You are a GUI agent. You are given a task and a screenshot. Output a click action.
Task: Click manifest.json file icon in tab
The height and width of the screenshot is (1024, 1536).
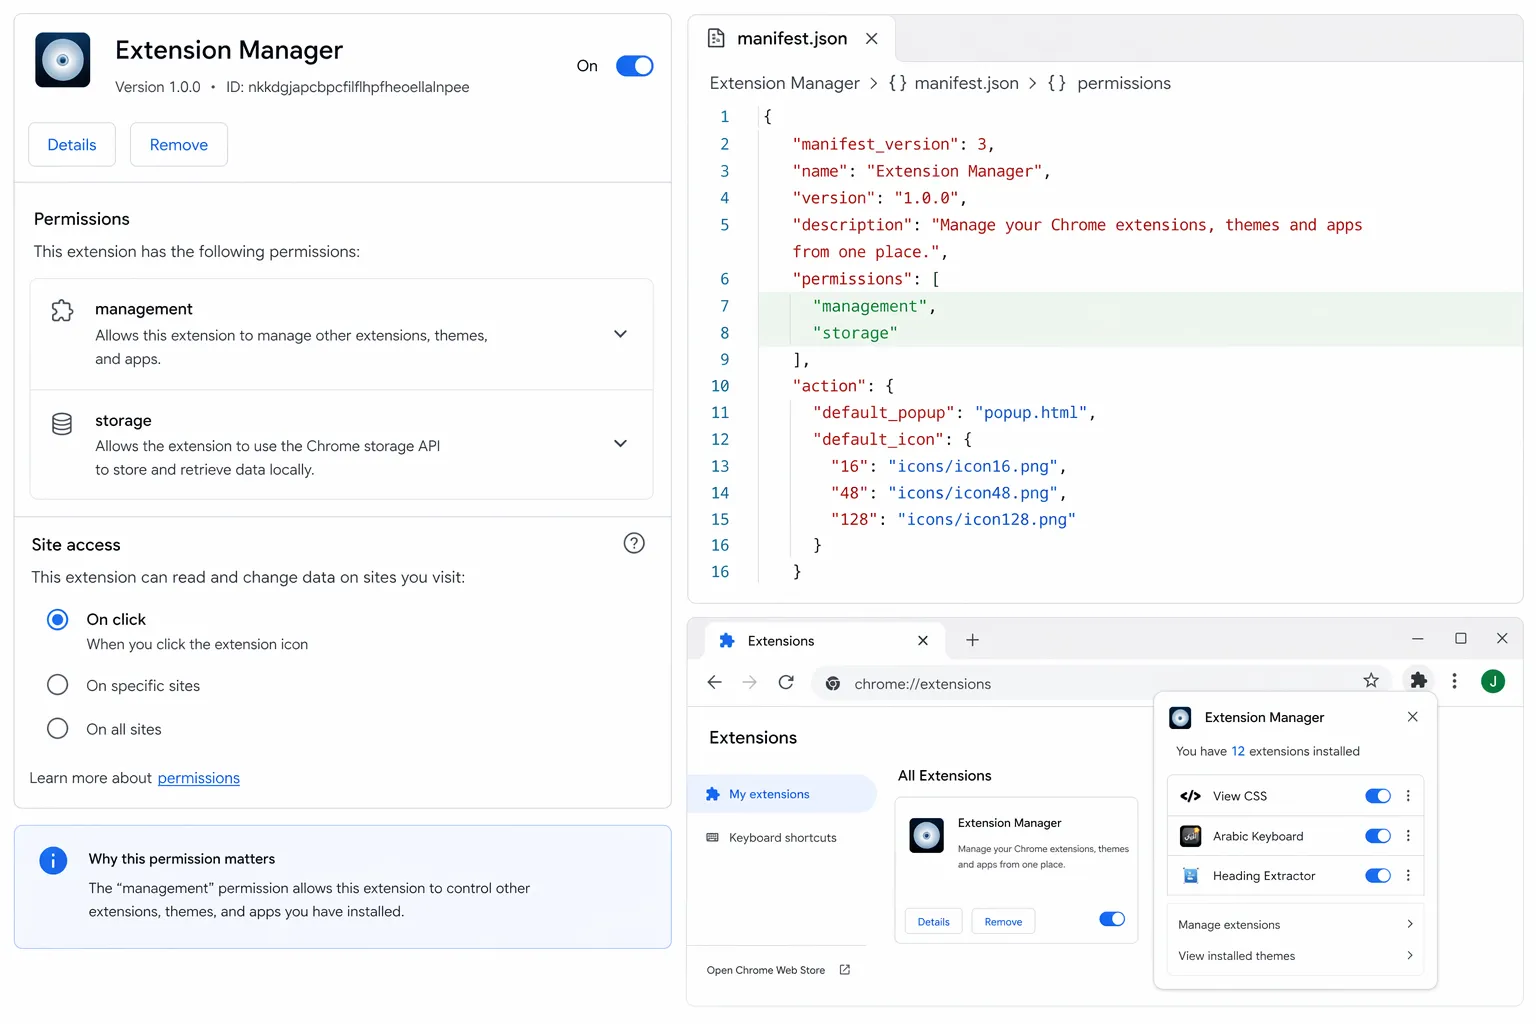[x=716, y=38]
